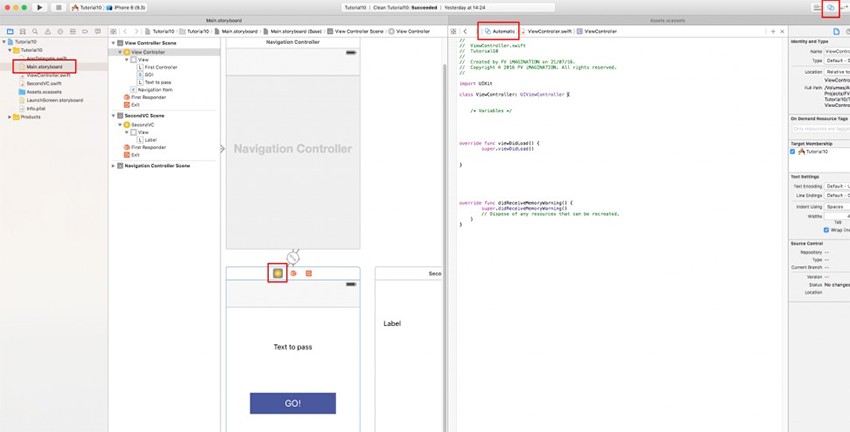Image resolution: width=850 pixels, height=432 pixels.
Task: Collapse View Controller Scene in outline
Action: point(114,43)
